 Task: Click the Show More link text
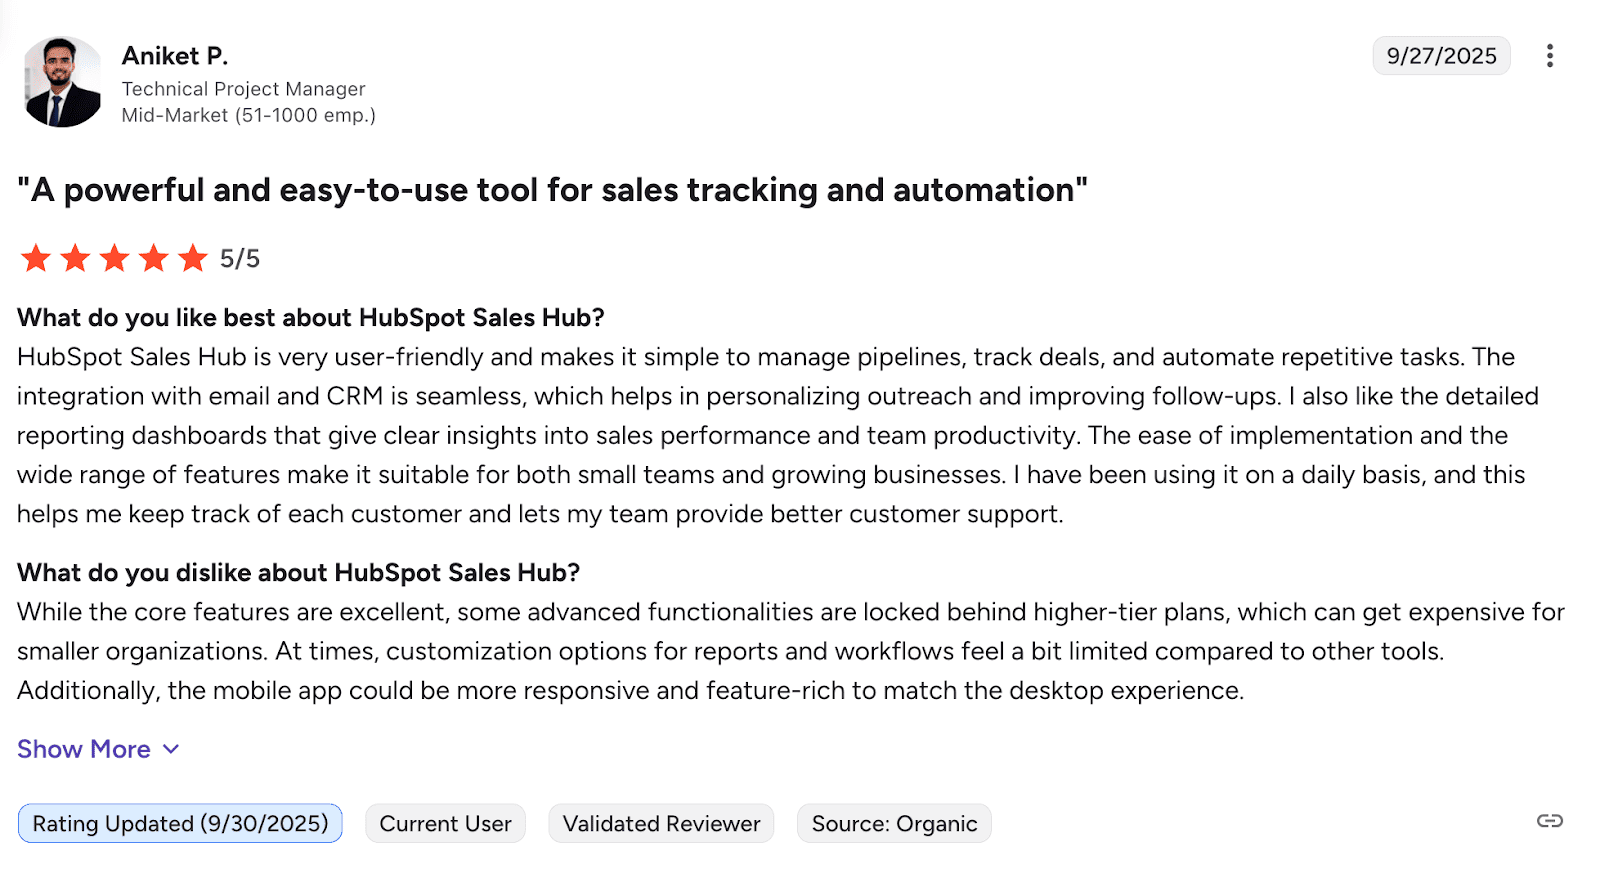(84, 749)
